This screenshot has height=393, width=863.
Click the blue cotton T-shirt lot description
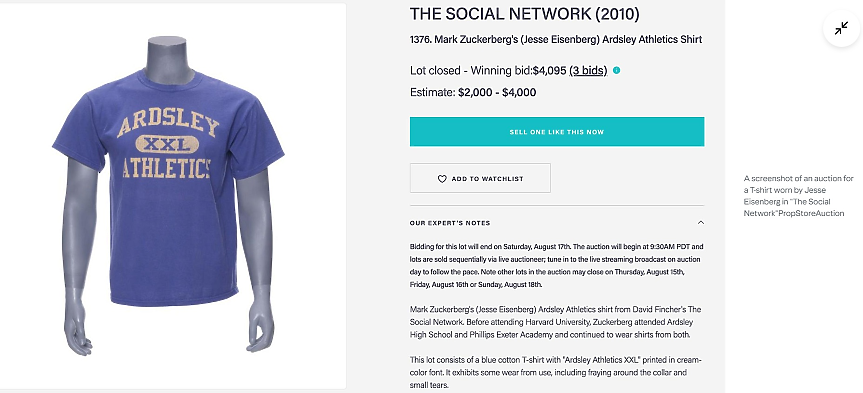tap(556, 373)
